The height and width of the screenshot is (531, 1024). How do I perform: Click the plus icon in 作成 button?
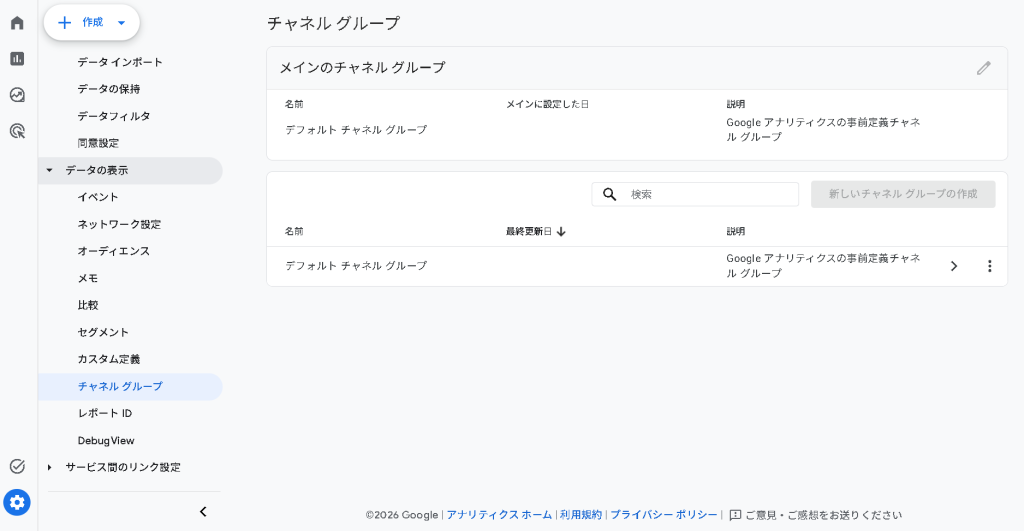pyautogui.click(x=64, y=23)
